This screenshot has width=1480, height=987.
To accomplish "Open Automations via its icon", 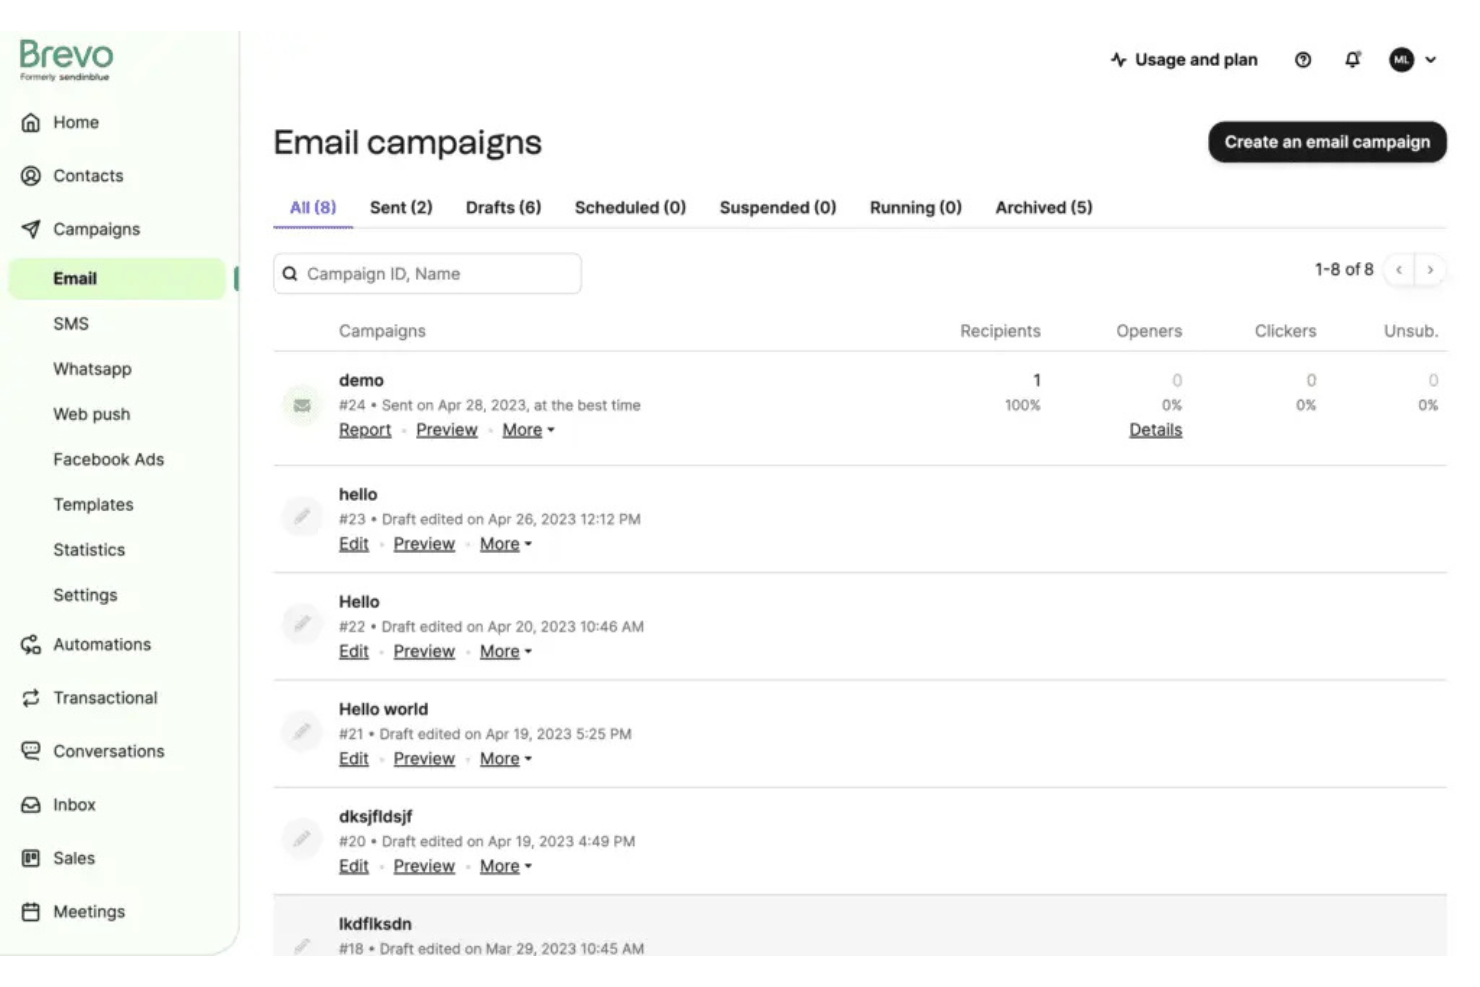I will tap(31, 645).
